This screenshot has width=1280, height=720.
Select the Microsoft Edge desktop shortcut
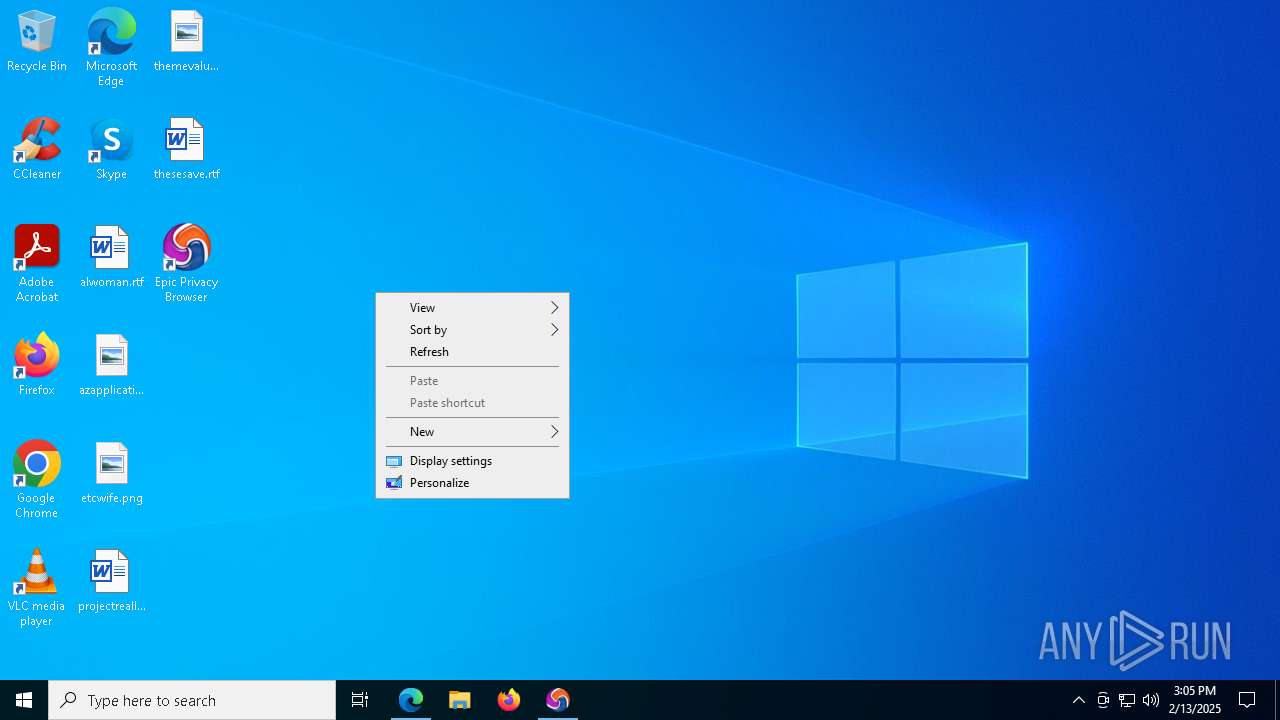tap(111, 48)
